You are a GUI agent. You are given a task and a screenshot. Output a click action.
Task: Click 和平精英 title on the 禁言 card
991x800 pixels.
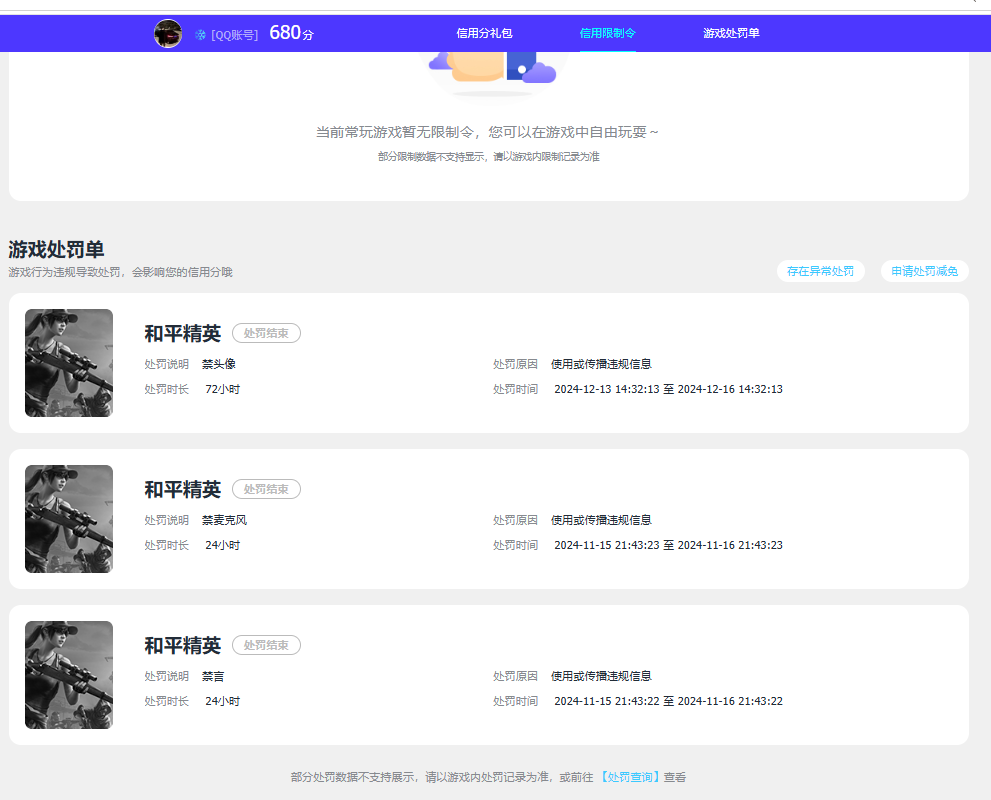[x=183, y=645]
